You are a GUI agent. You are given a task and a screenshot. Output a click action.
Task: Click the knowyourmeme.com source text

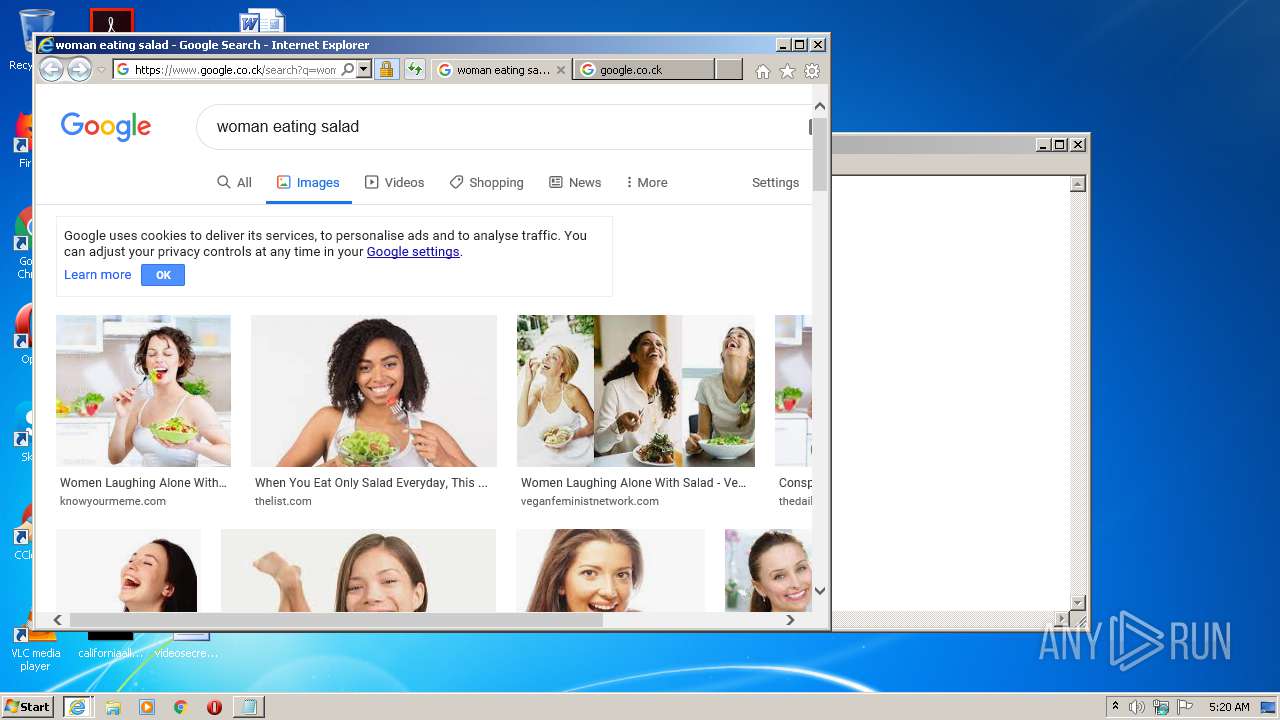click(x=113, y=501)
